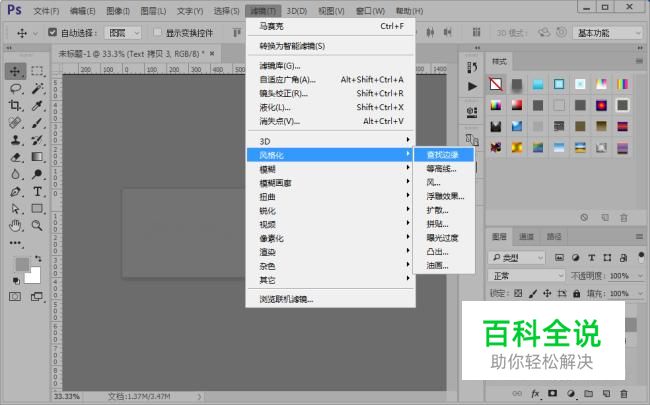This screenshot has height=405, width=650.
Task: Select the Gradient tool
Action: (x=37, y=157)
